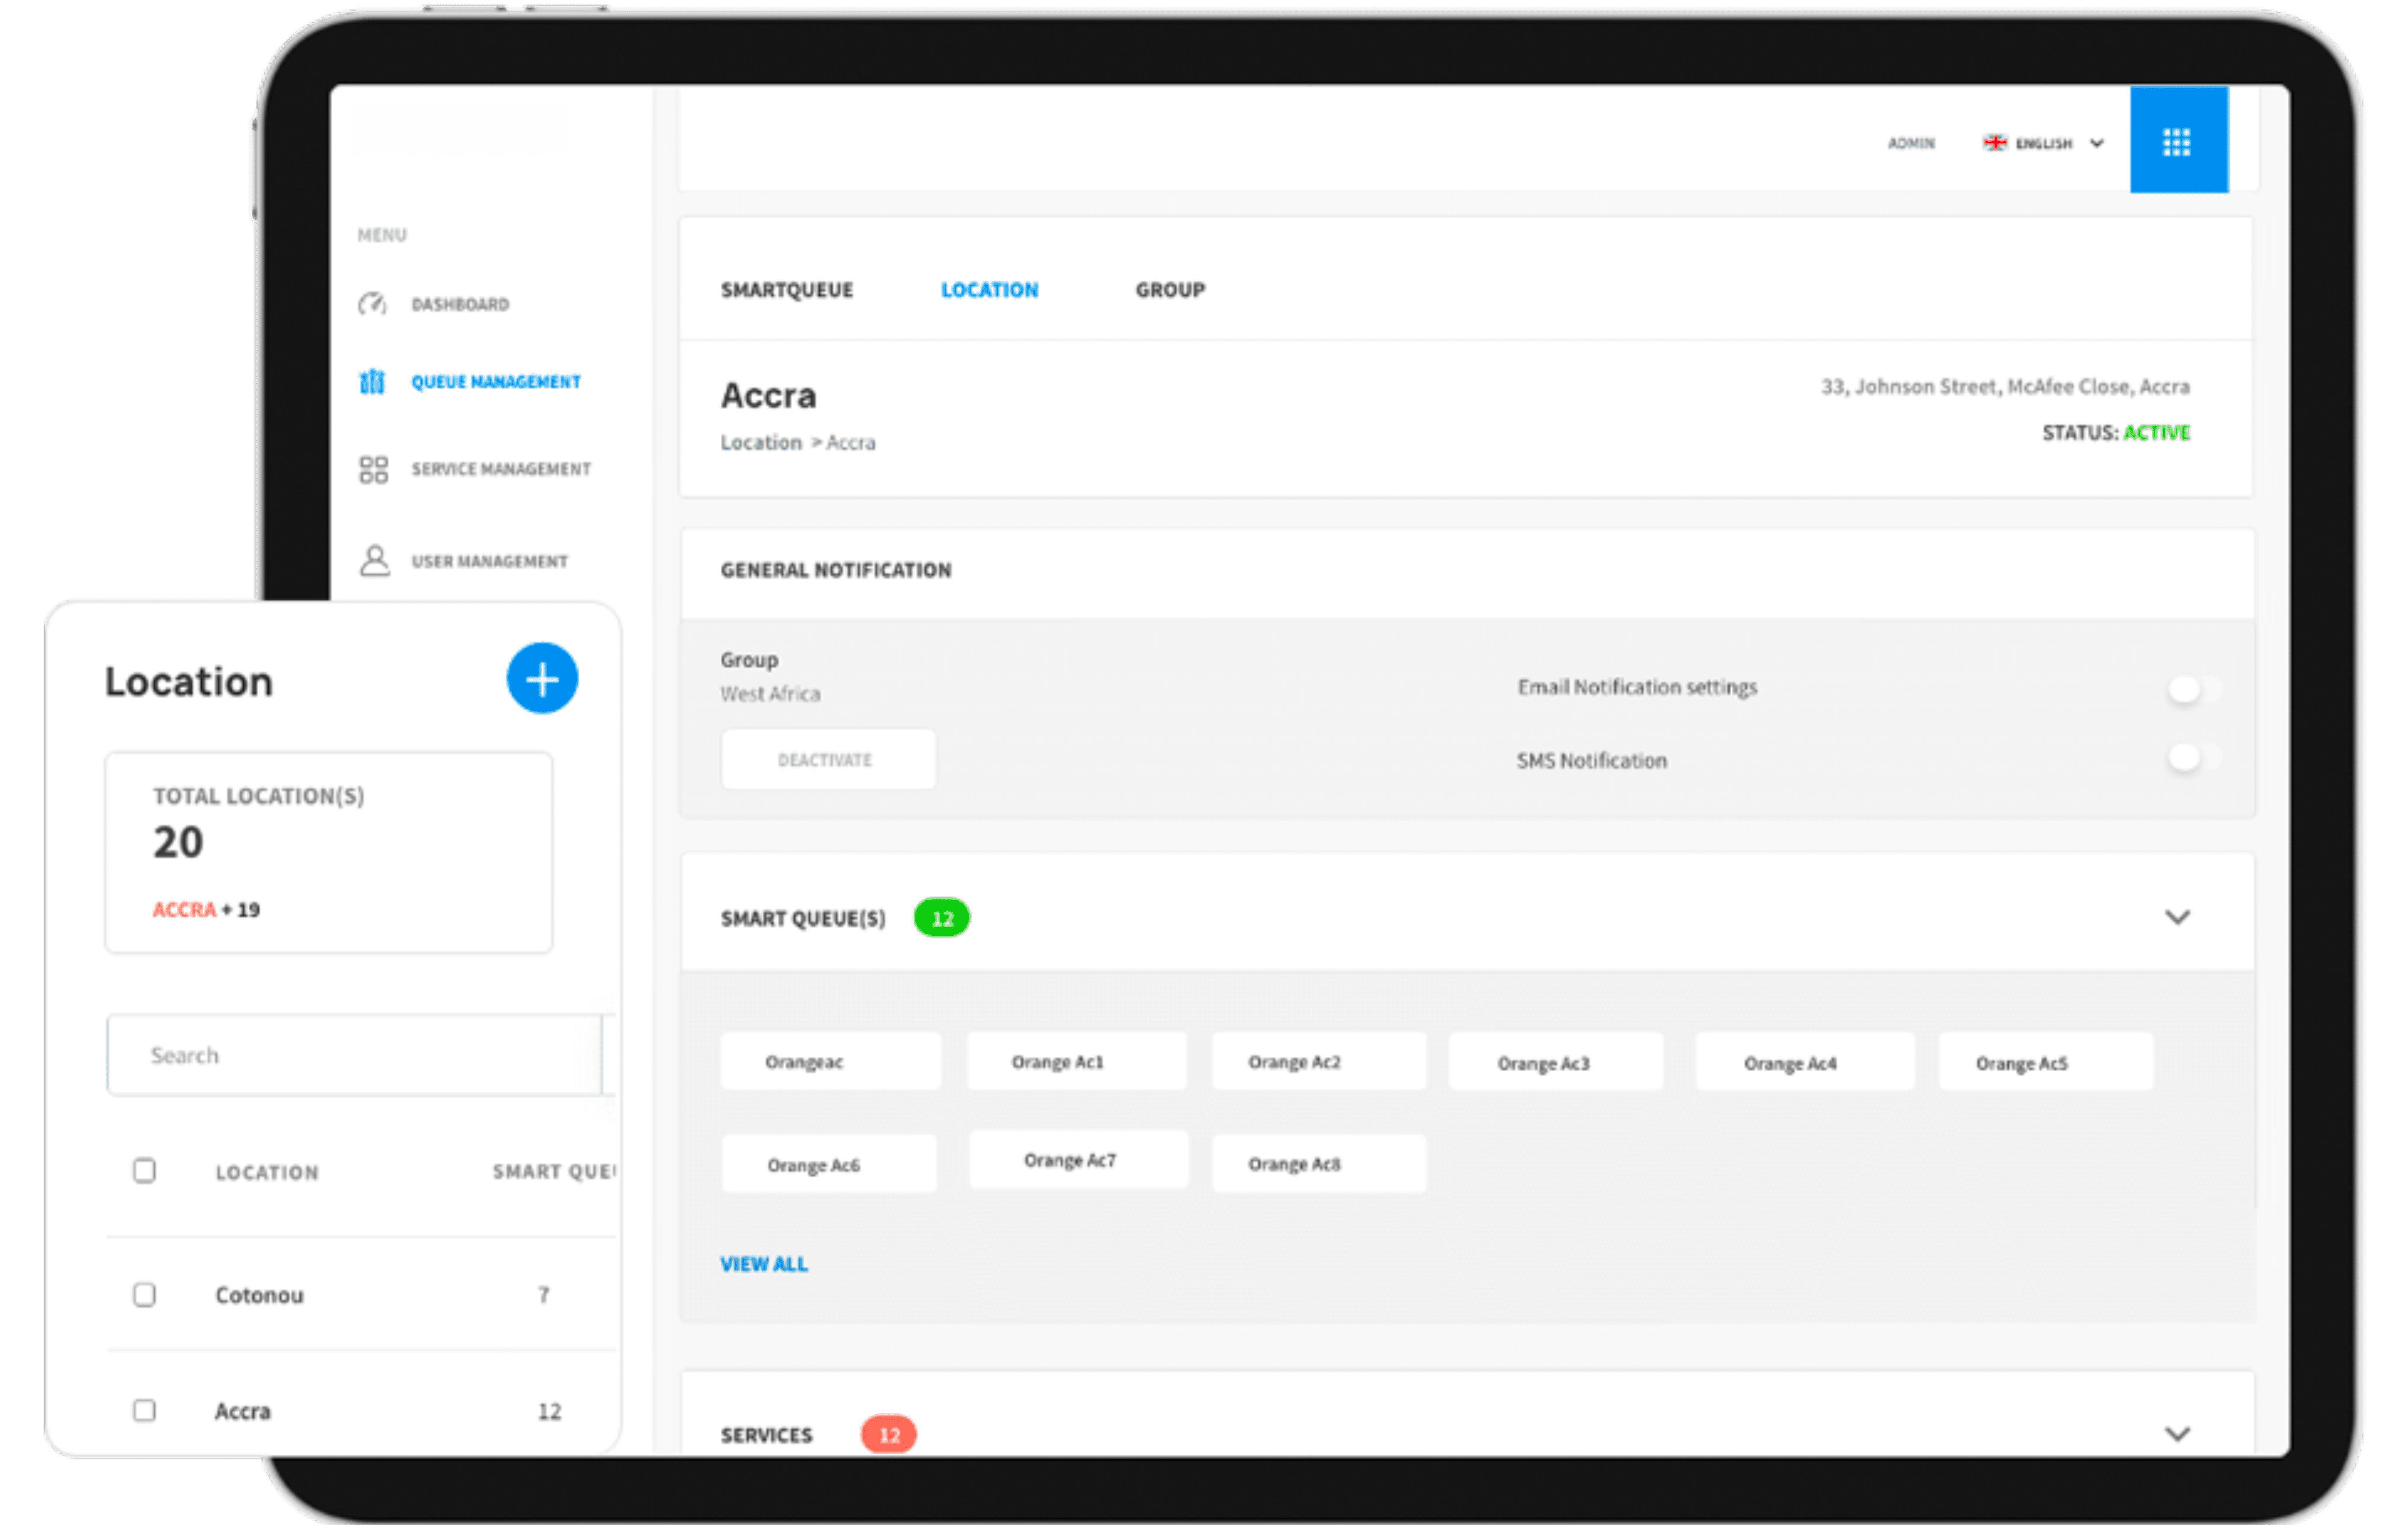Image resolution: width=2408 pixels, height=1525 pixels.
Task: Click the UK flag icon
Action: tap(1995, 143)
